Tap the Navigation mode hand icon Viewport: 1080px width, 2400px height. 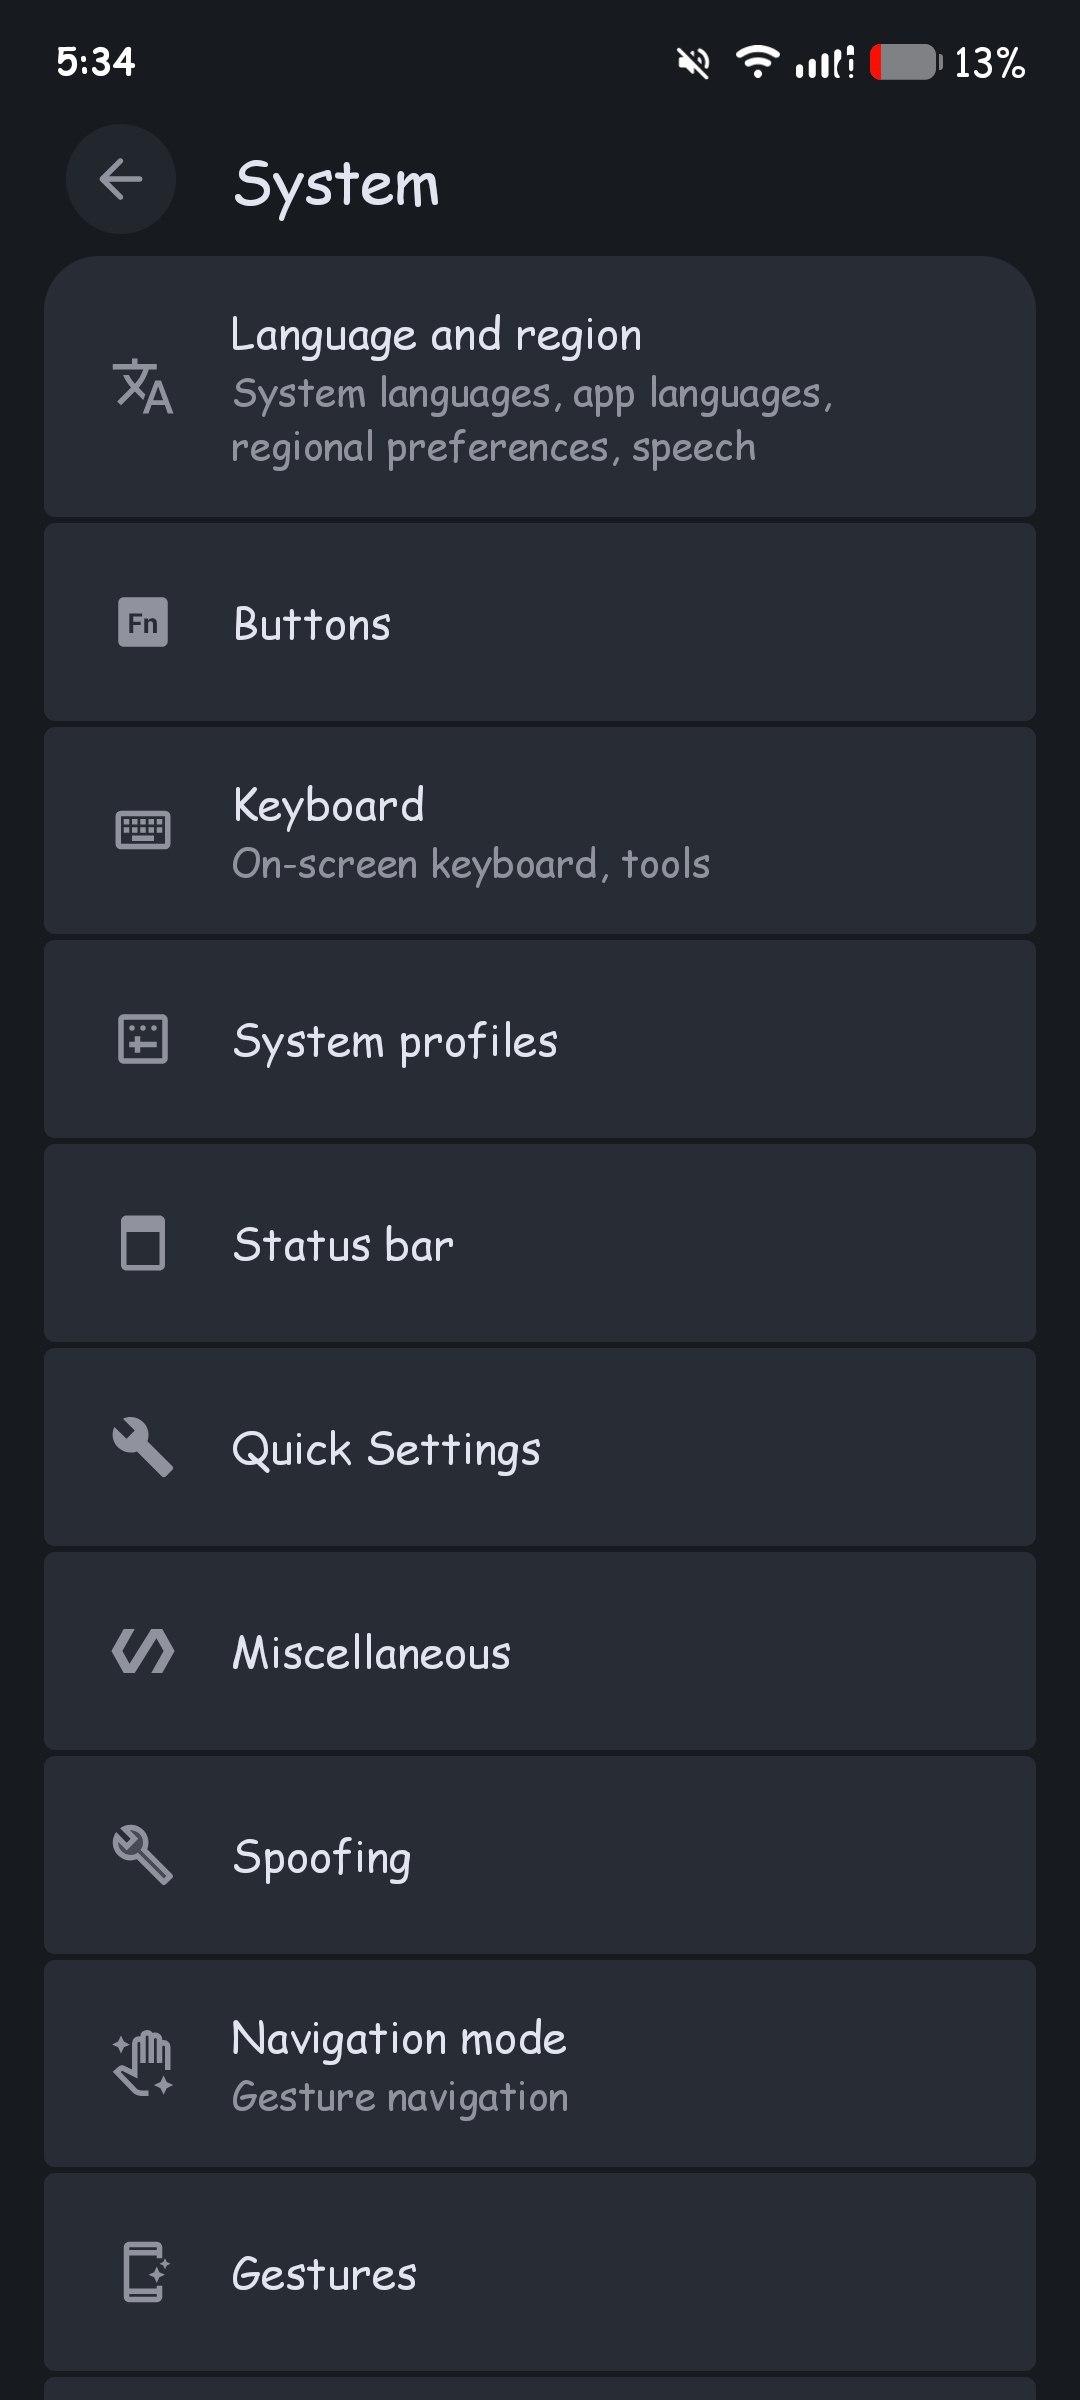143,2063
